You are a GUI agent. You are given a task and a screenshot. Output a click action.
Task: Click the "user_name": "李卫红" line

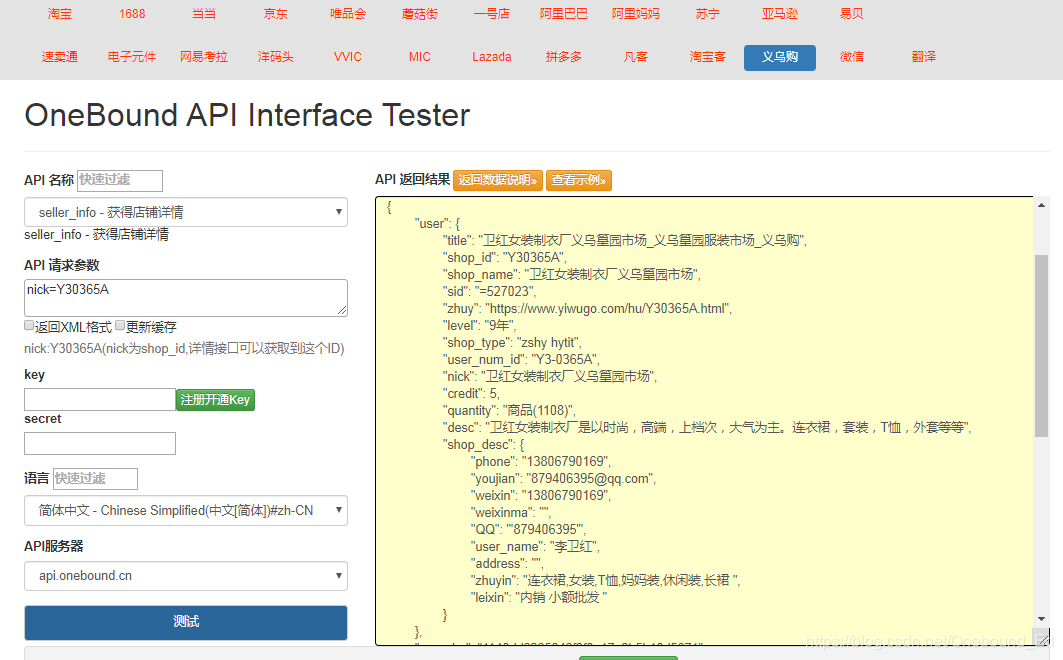click(x=536, y=546)
